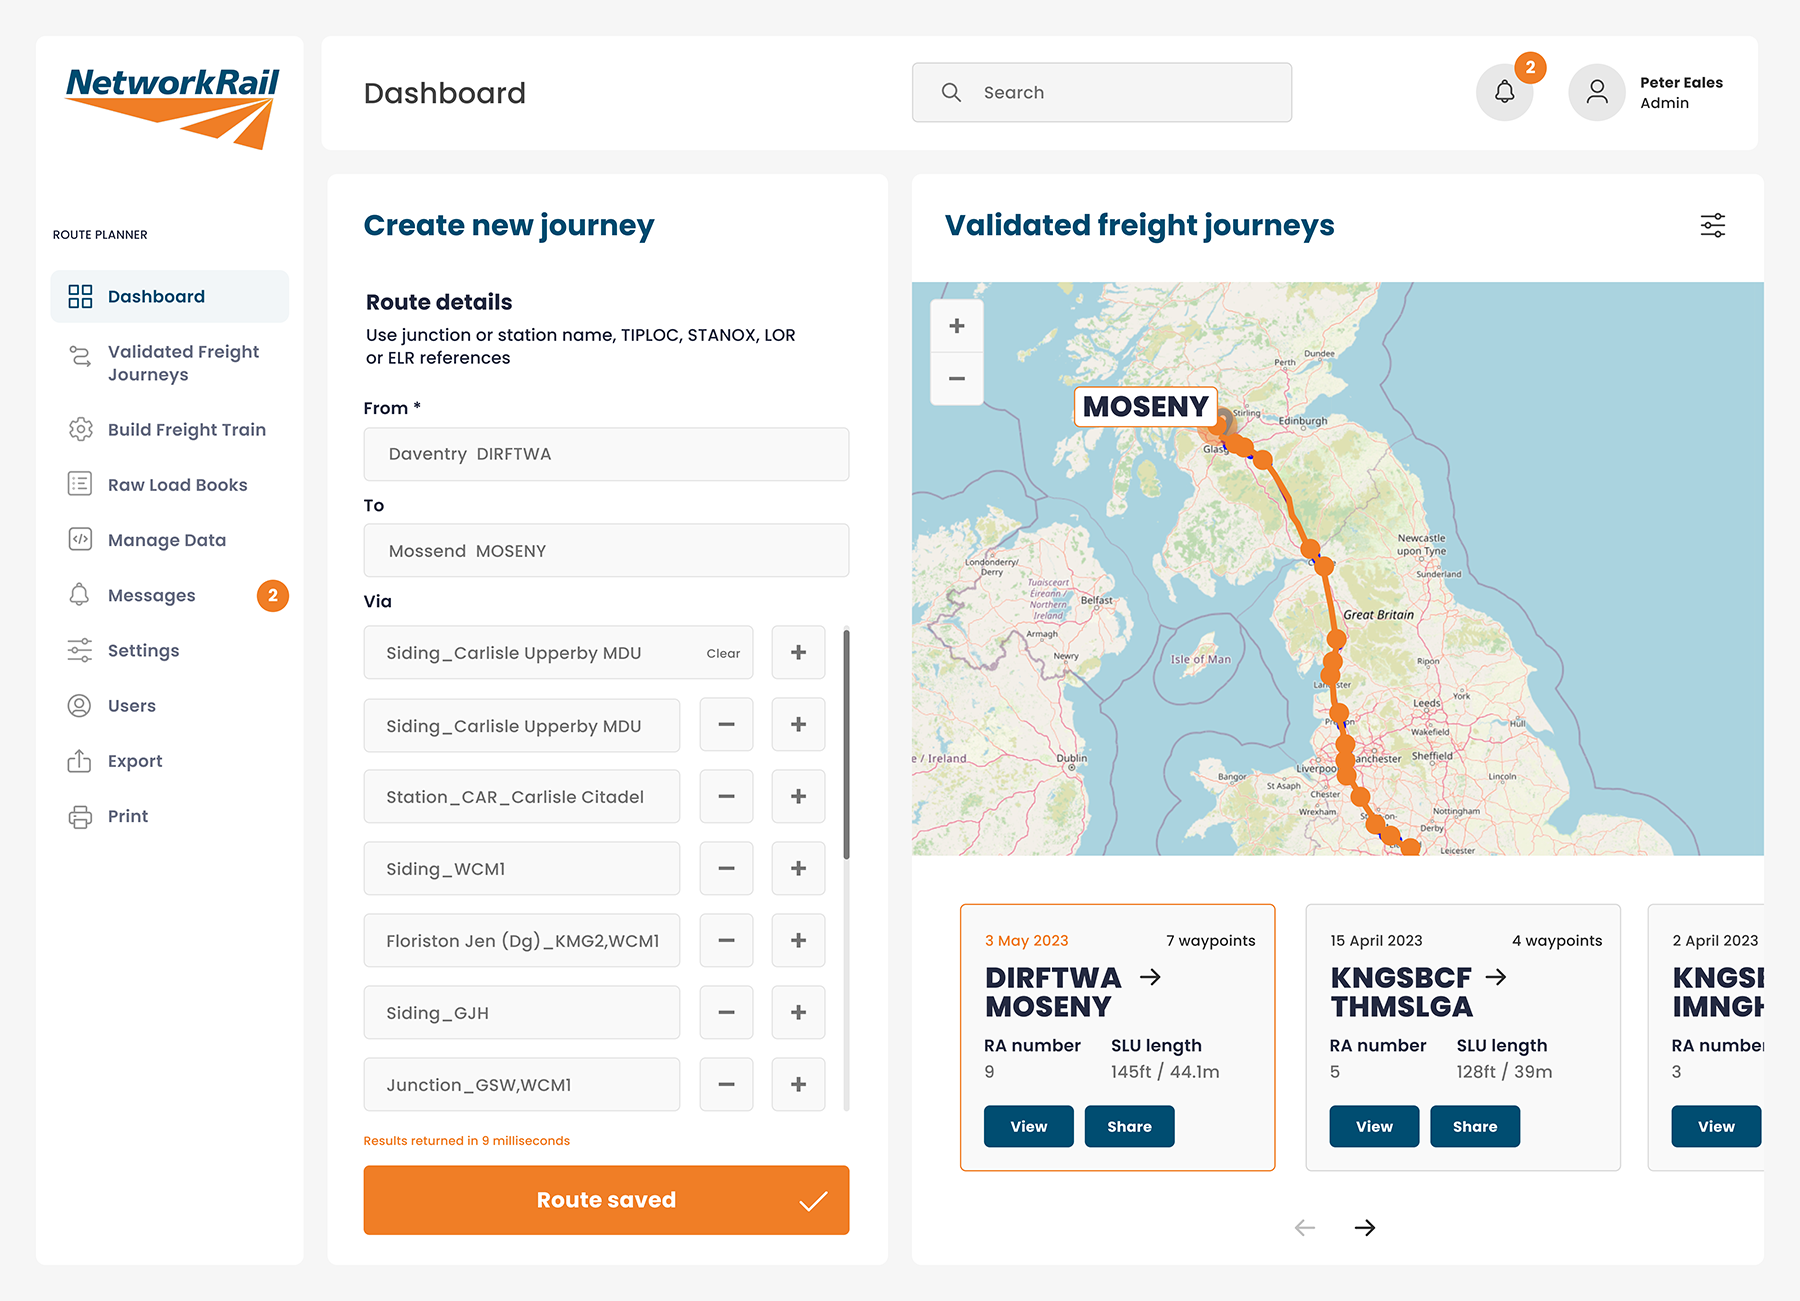Click the Export share icon
This screenshot has width=1800, height=1301.
point(80,761)
